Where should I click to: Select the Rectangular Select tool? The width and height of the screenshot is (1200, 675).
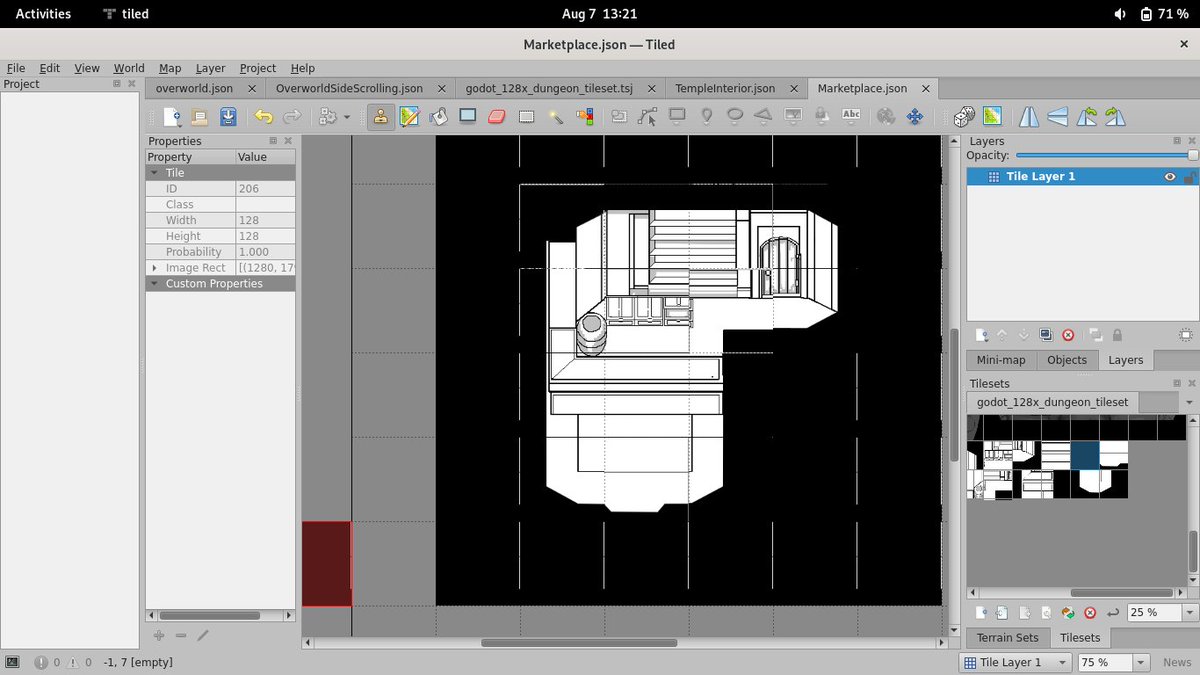point(527,116)
